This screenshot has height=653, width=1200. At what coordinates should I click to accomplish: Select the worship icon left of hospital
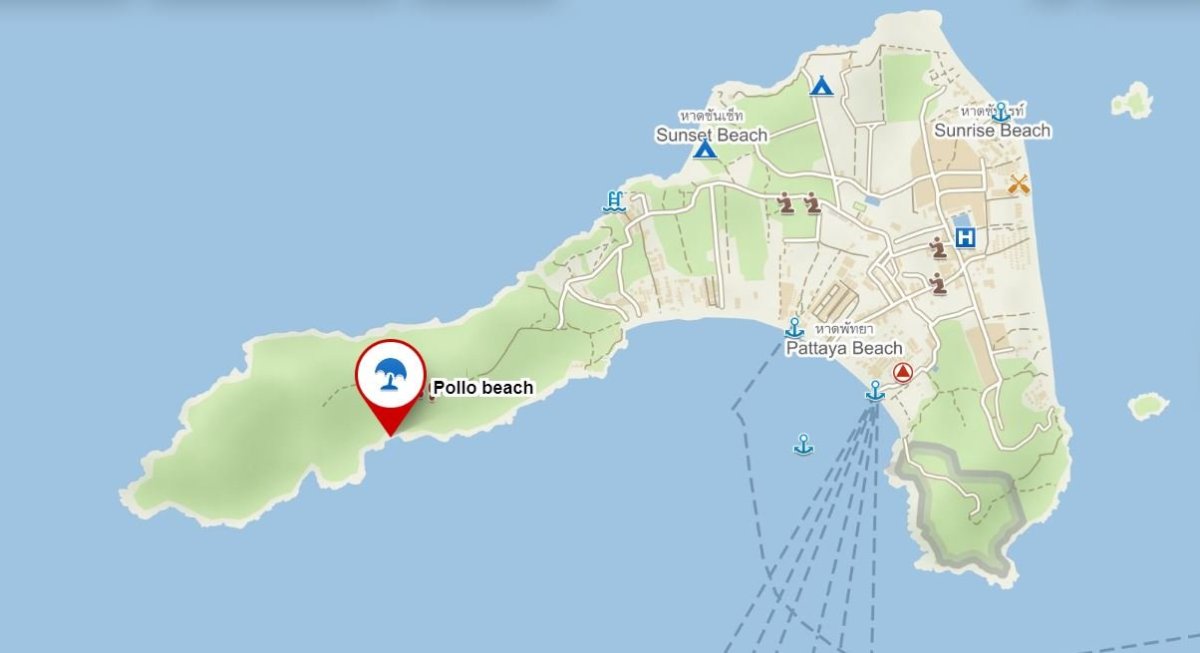937,247
